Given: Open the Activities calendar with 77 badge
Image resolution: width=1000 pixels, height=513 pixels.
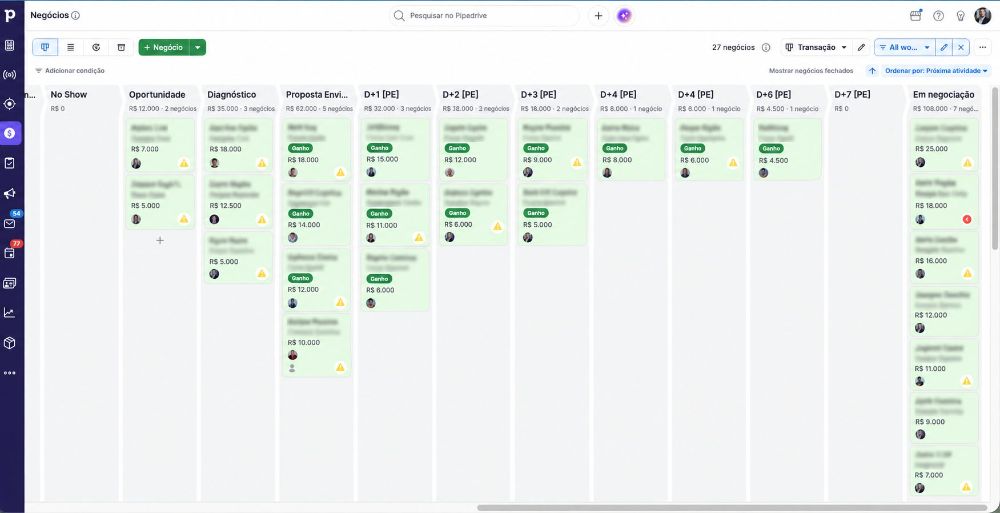Looking at the screenshot, I should coord(10,253).
